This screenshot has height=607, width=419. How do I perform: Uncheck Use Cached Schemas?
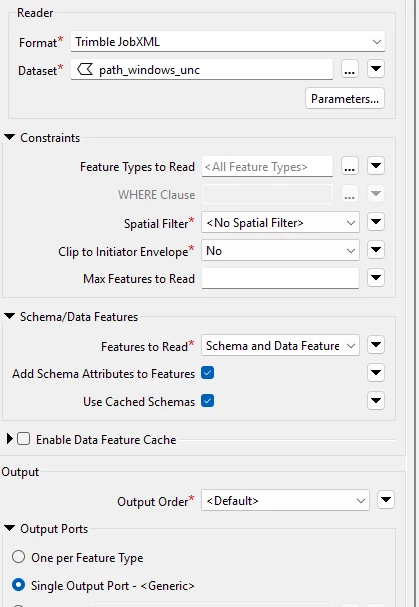[208, 401]
